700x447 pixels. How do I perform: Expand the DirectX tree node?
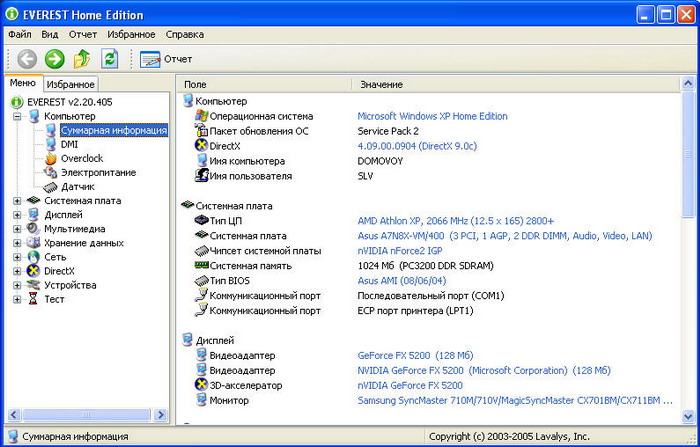17,271
